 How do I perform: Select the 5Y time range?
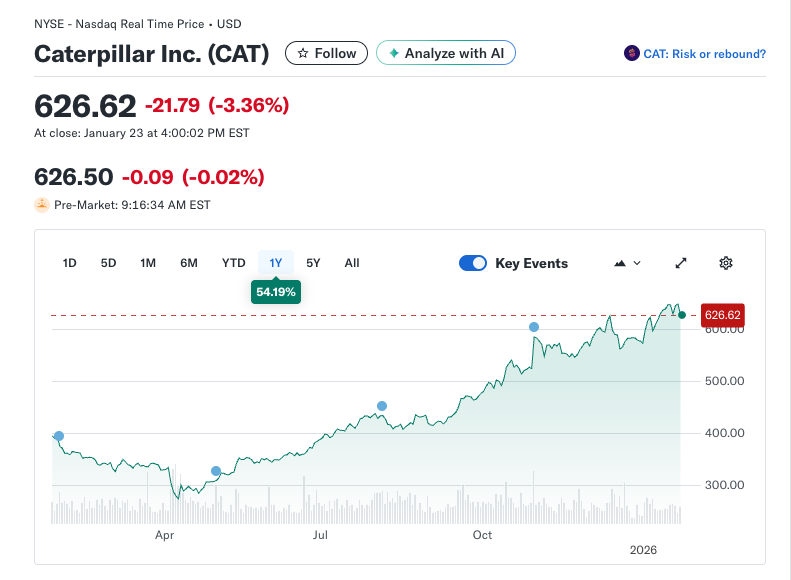[313, 263]
